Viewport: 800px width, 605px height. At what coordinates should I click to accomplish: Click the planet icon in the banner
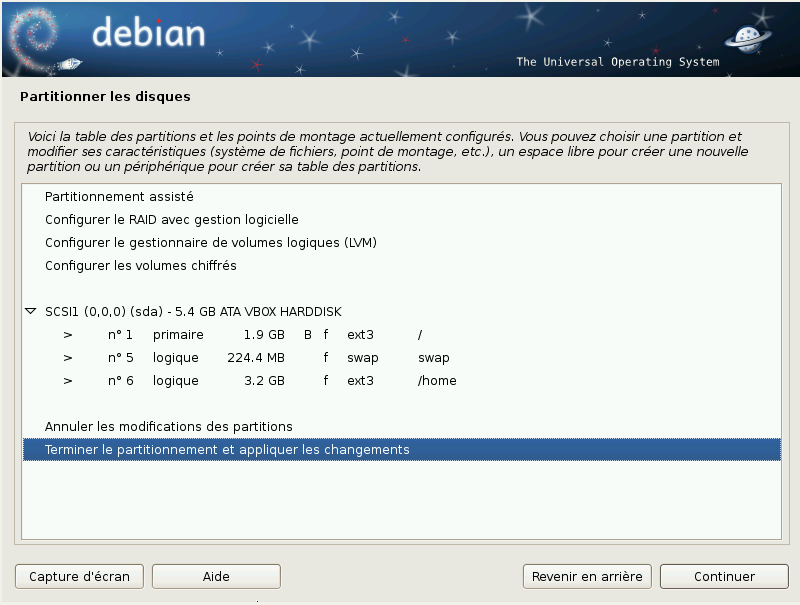[x=747, y=39]
